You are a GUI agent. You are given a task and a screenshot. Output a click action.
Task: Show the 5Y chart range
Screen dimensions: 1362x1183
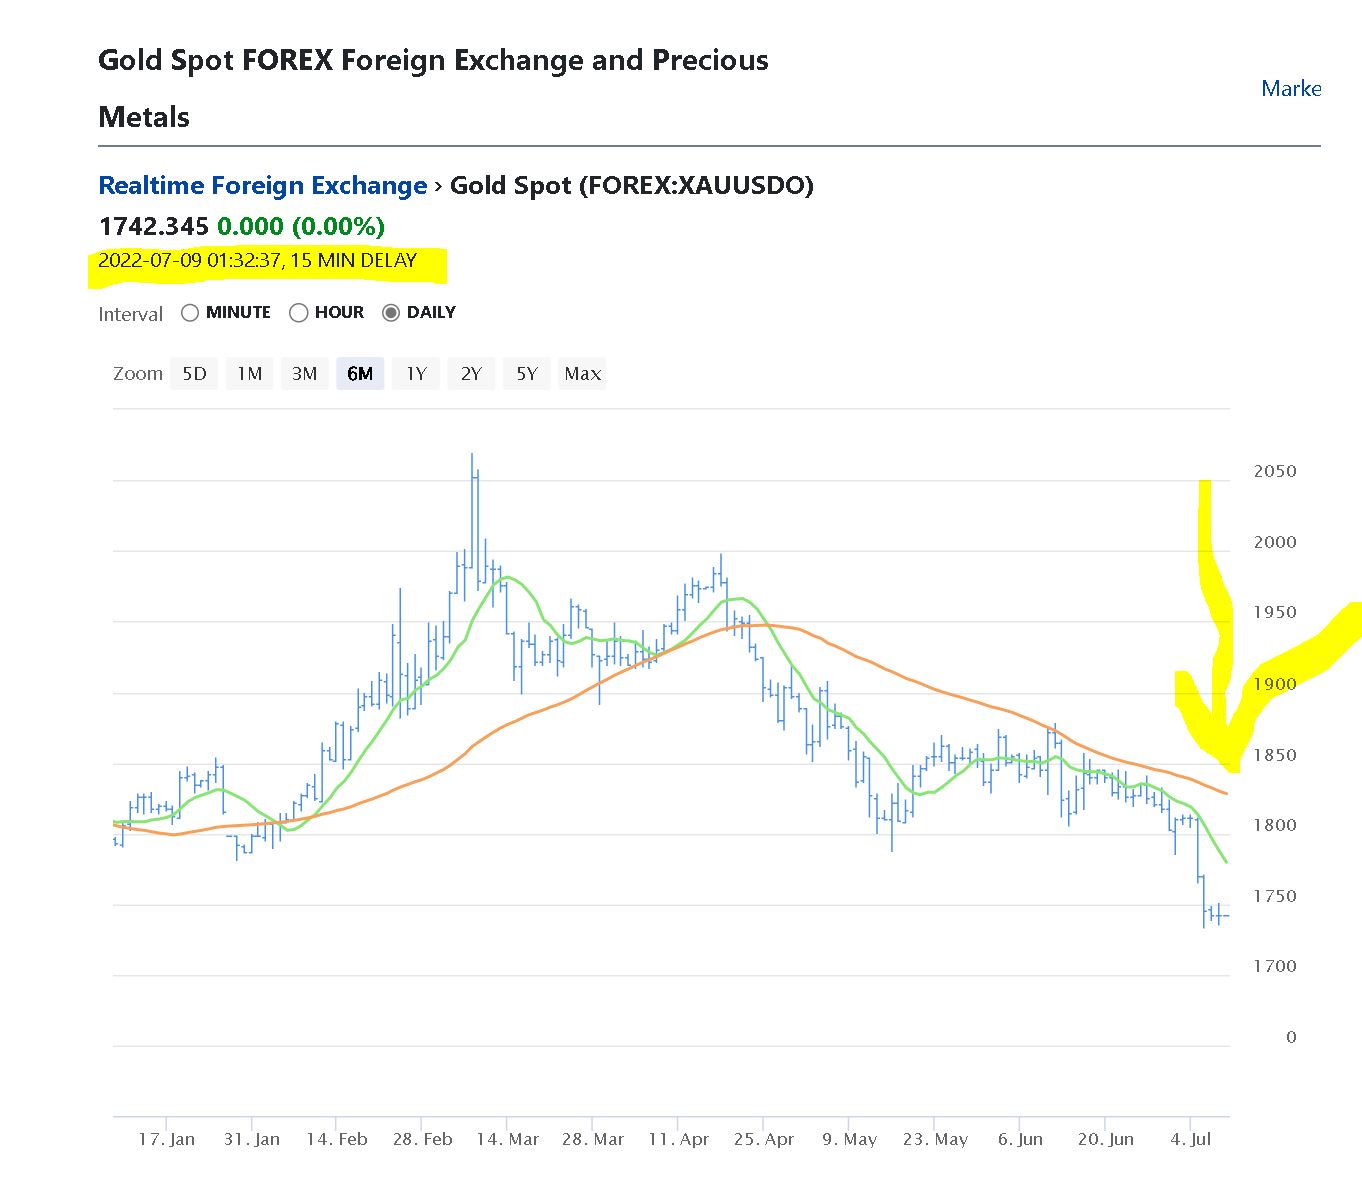527,374
